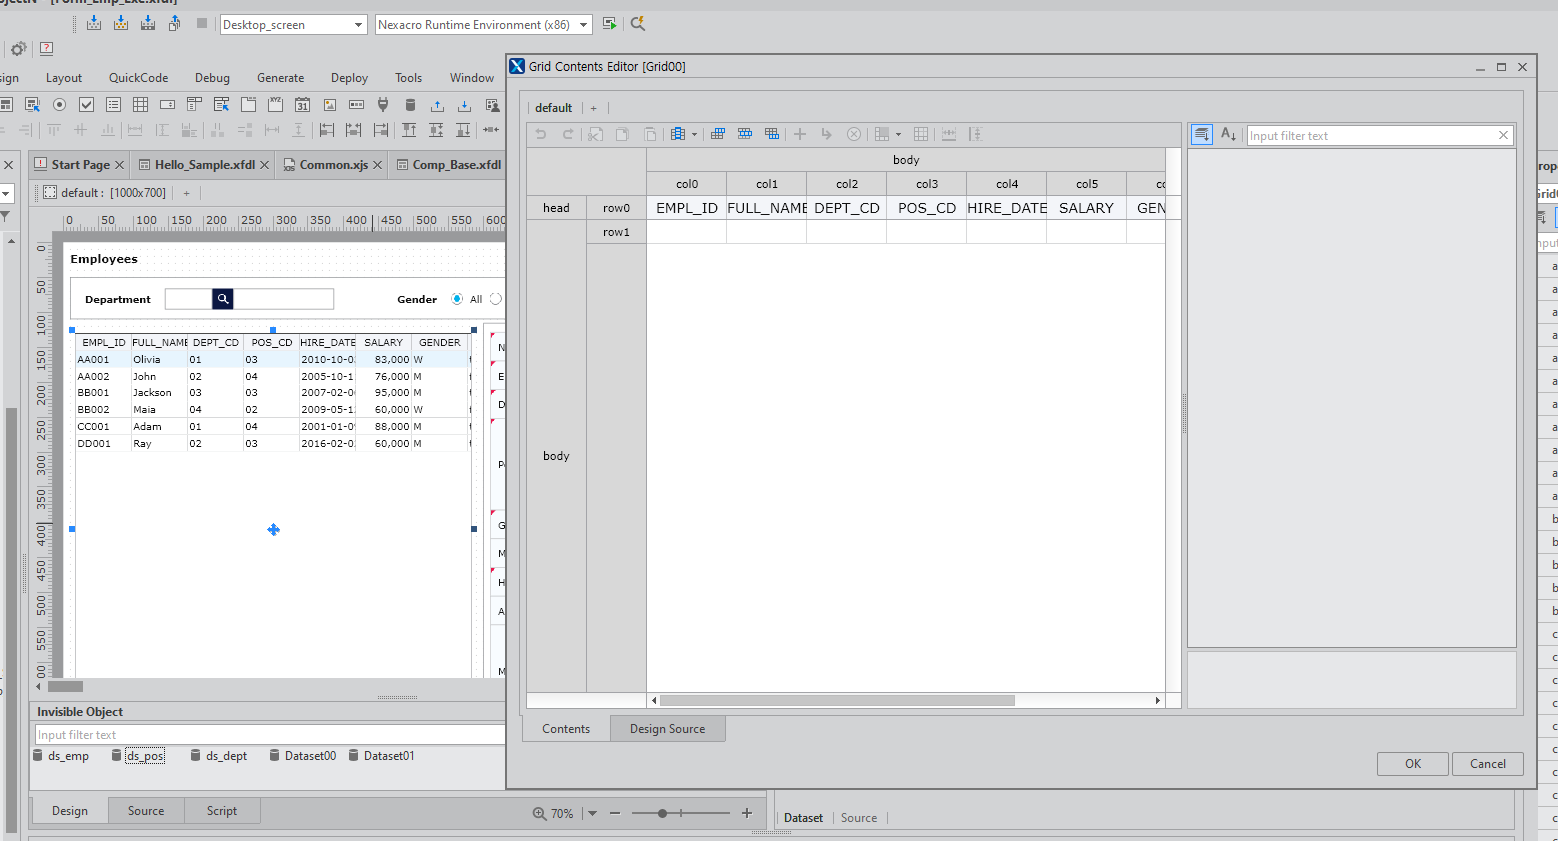Open the Debug menu

click(212, 77)
